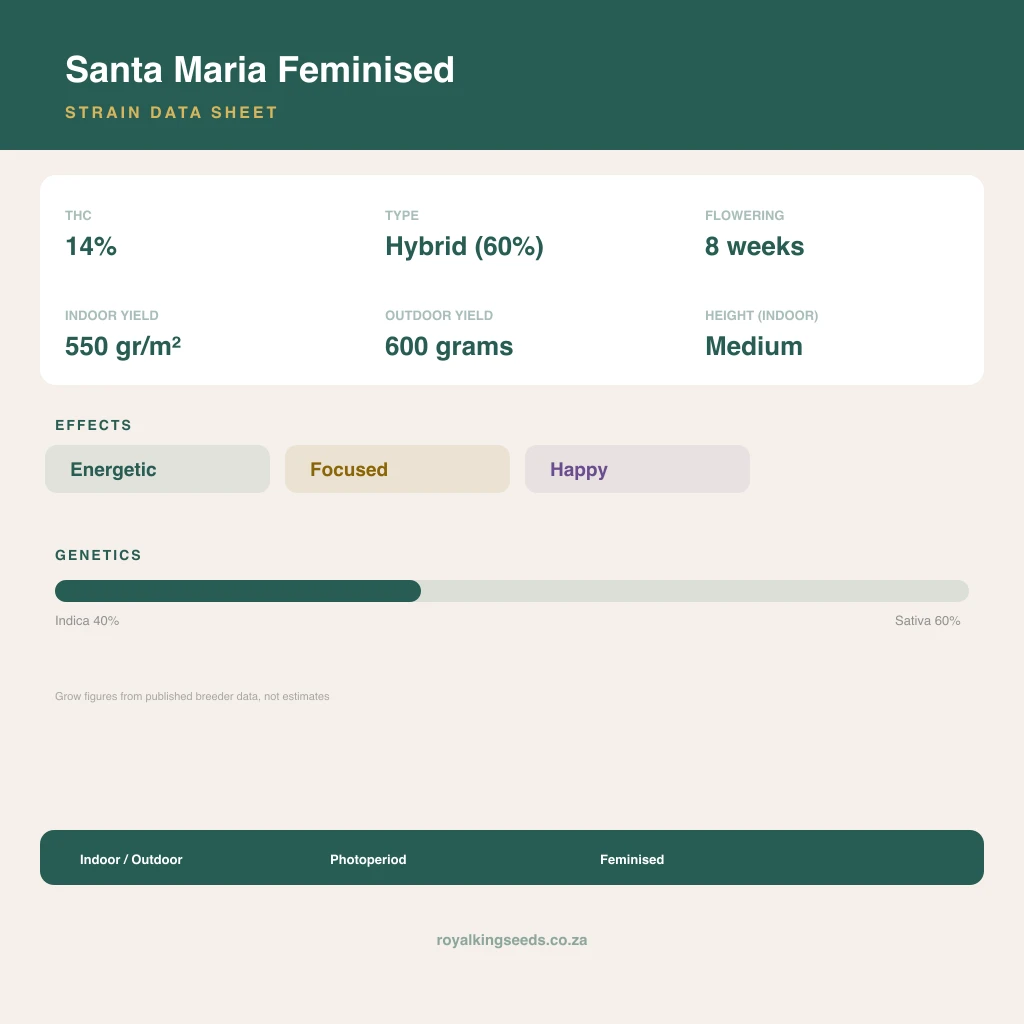The image size is (1024, 1024).
Task: Click Photoperiod in the footer bar
Action: click(x=368, y=859)
